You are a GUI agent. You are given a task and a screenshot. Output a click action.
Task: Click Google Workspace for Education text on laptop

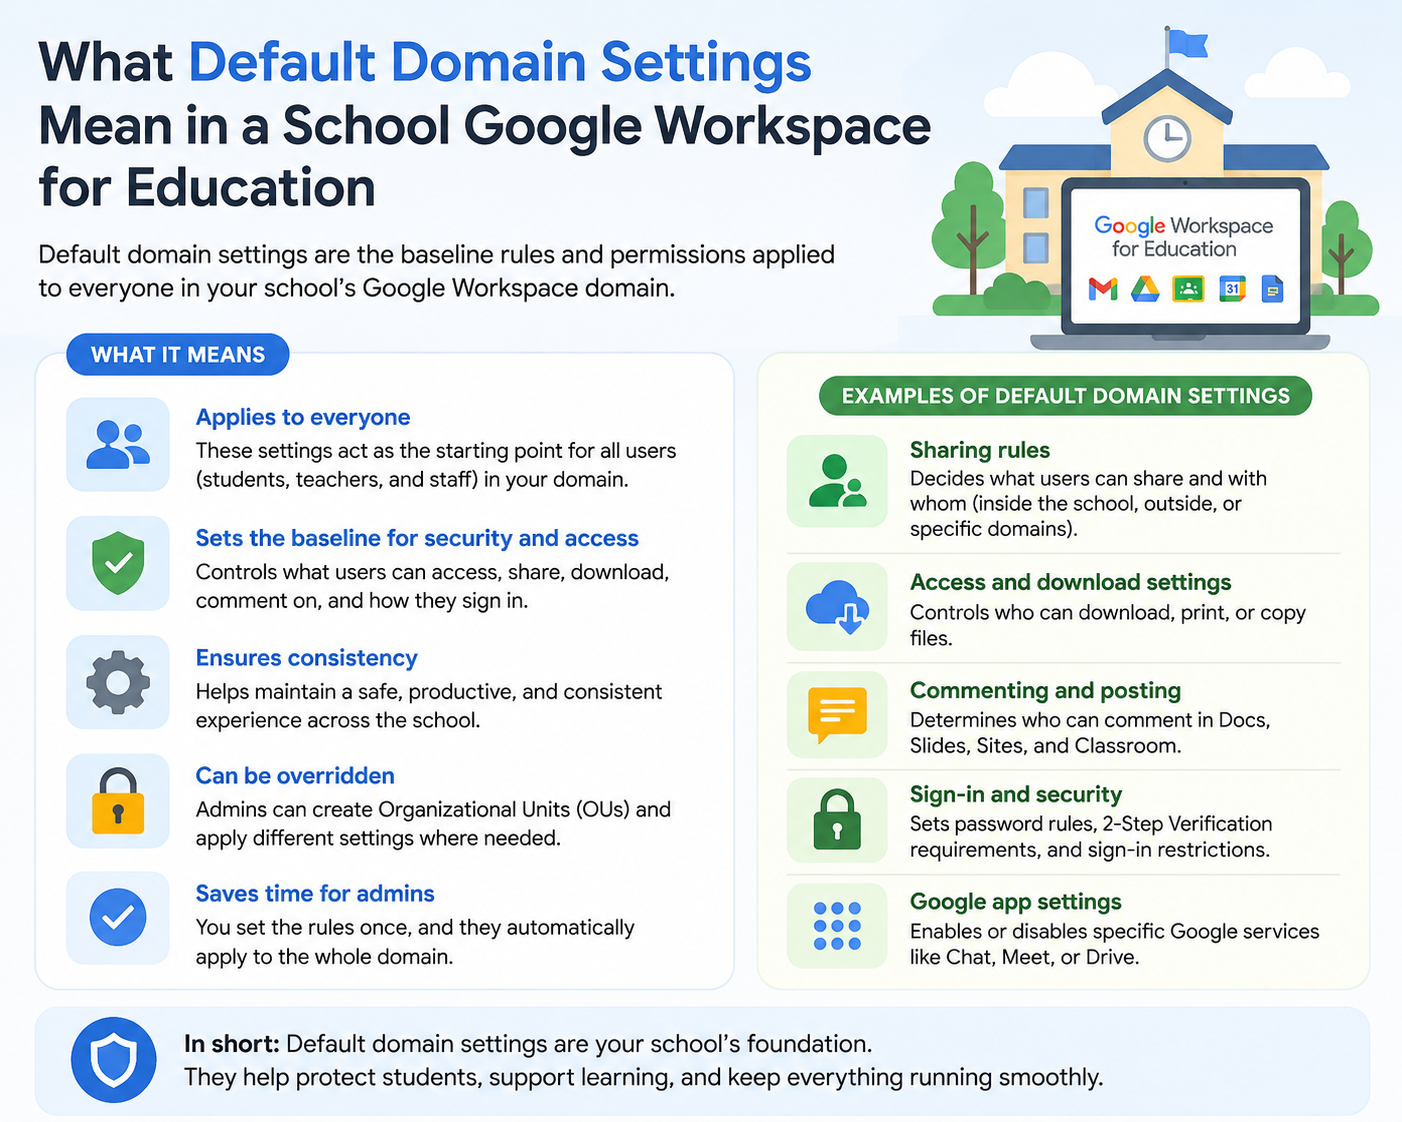pos(1183,237)
